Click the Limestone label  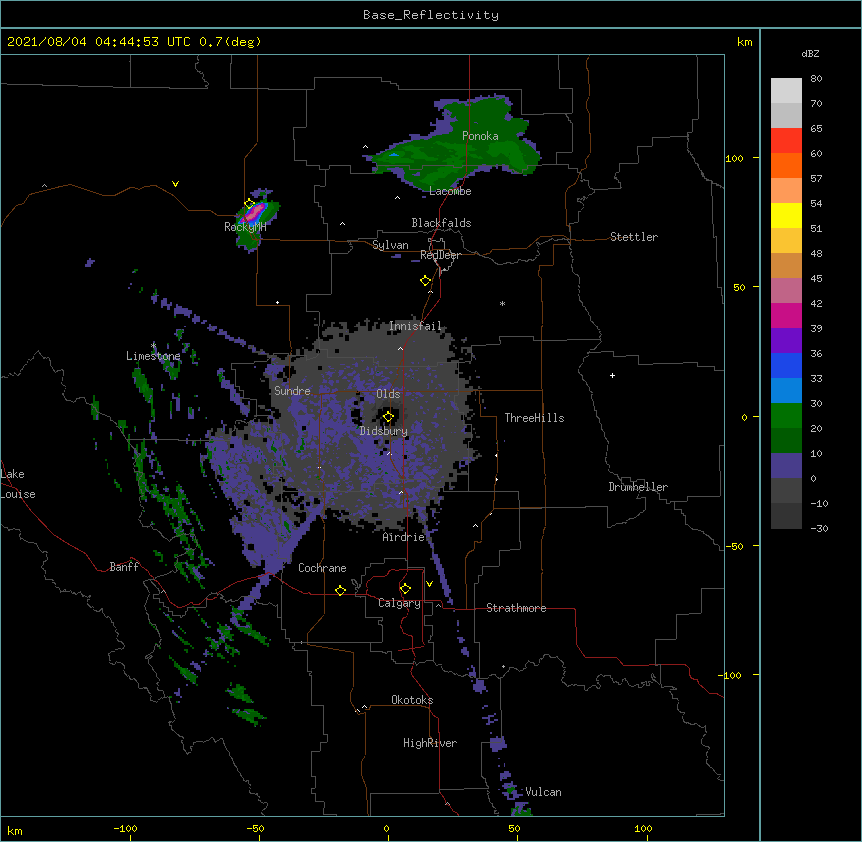pos(153,356)
